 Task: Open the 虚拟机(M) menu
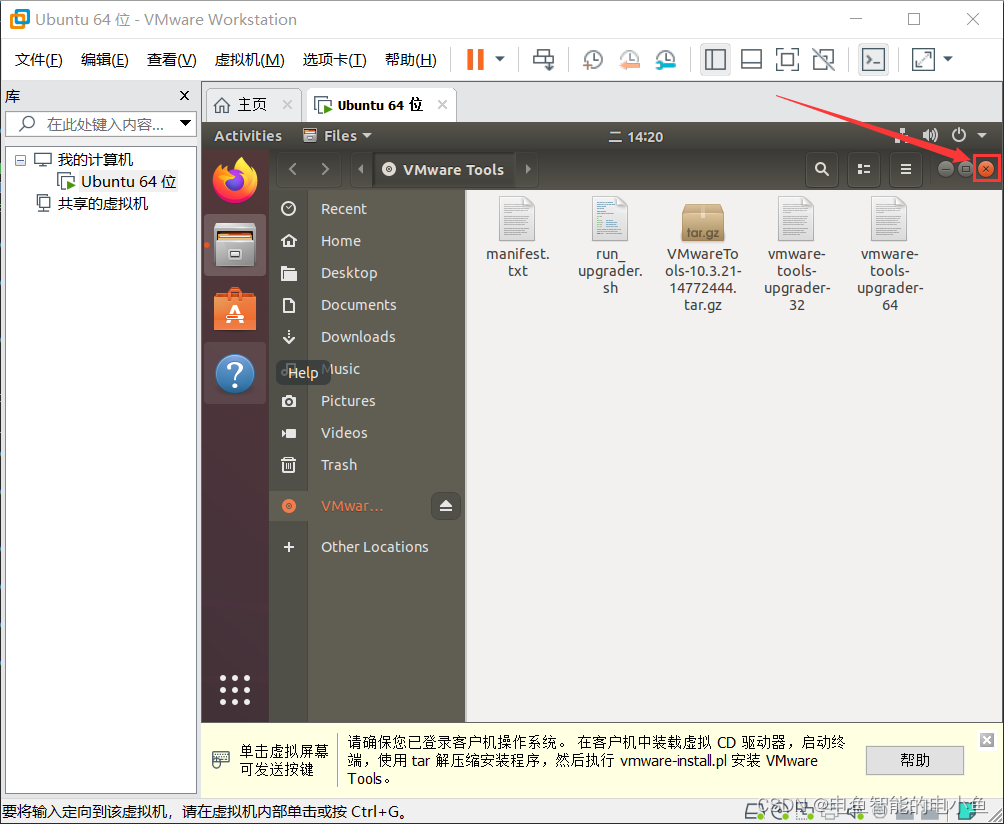[249, 60]
